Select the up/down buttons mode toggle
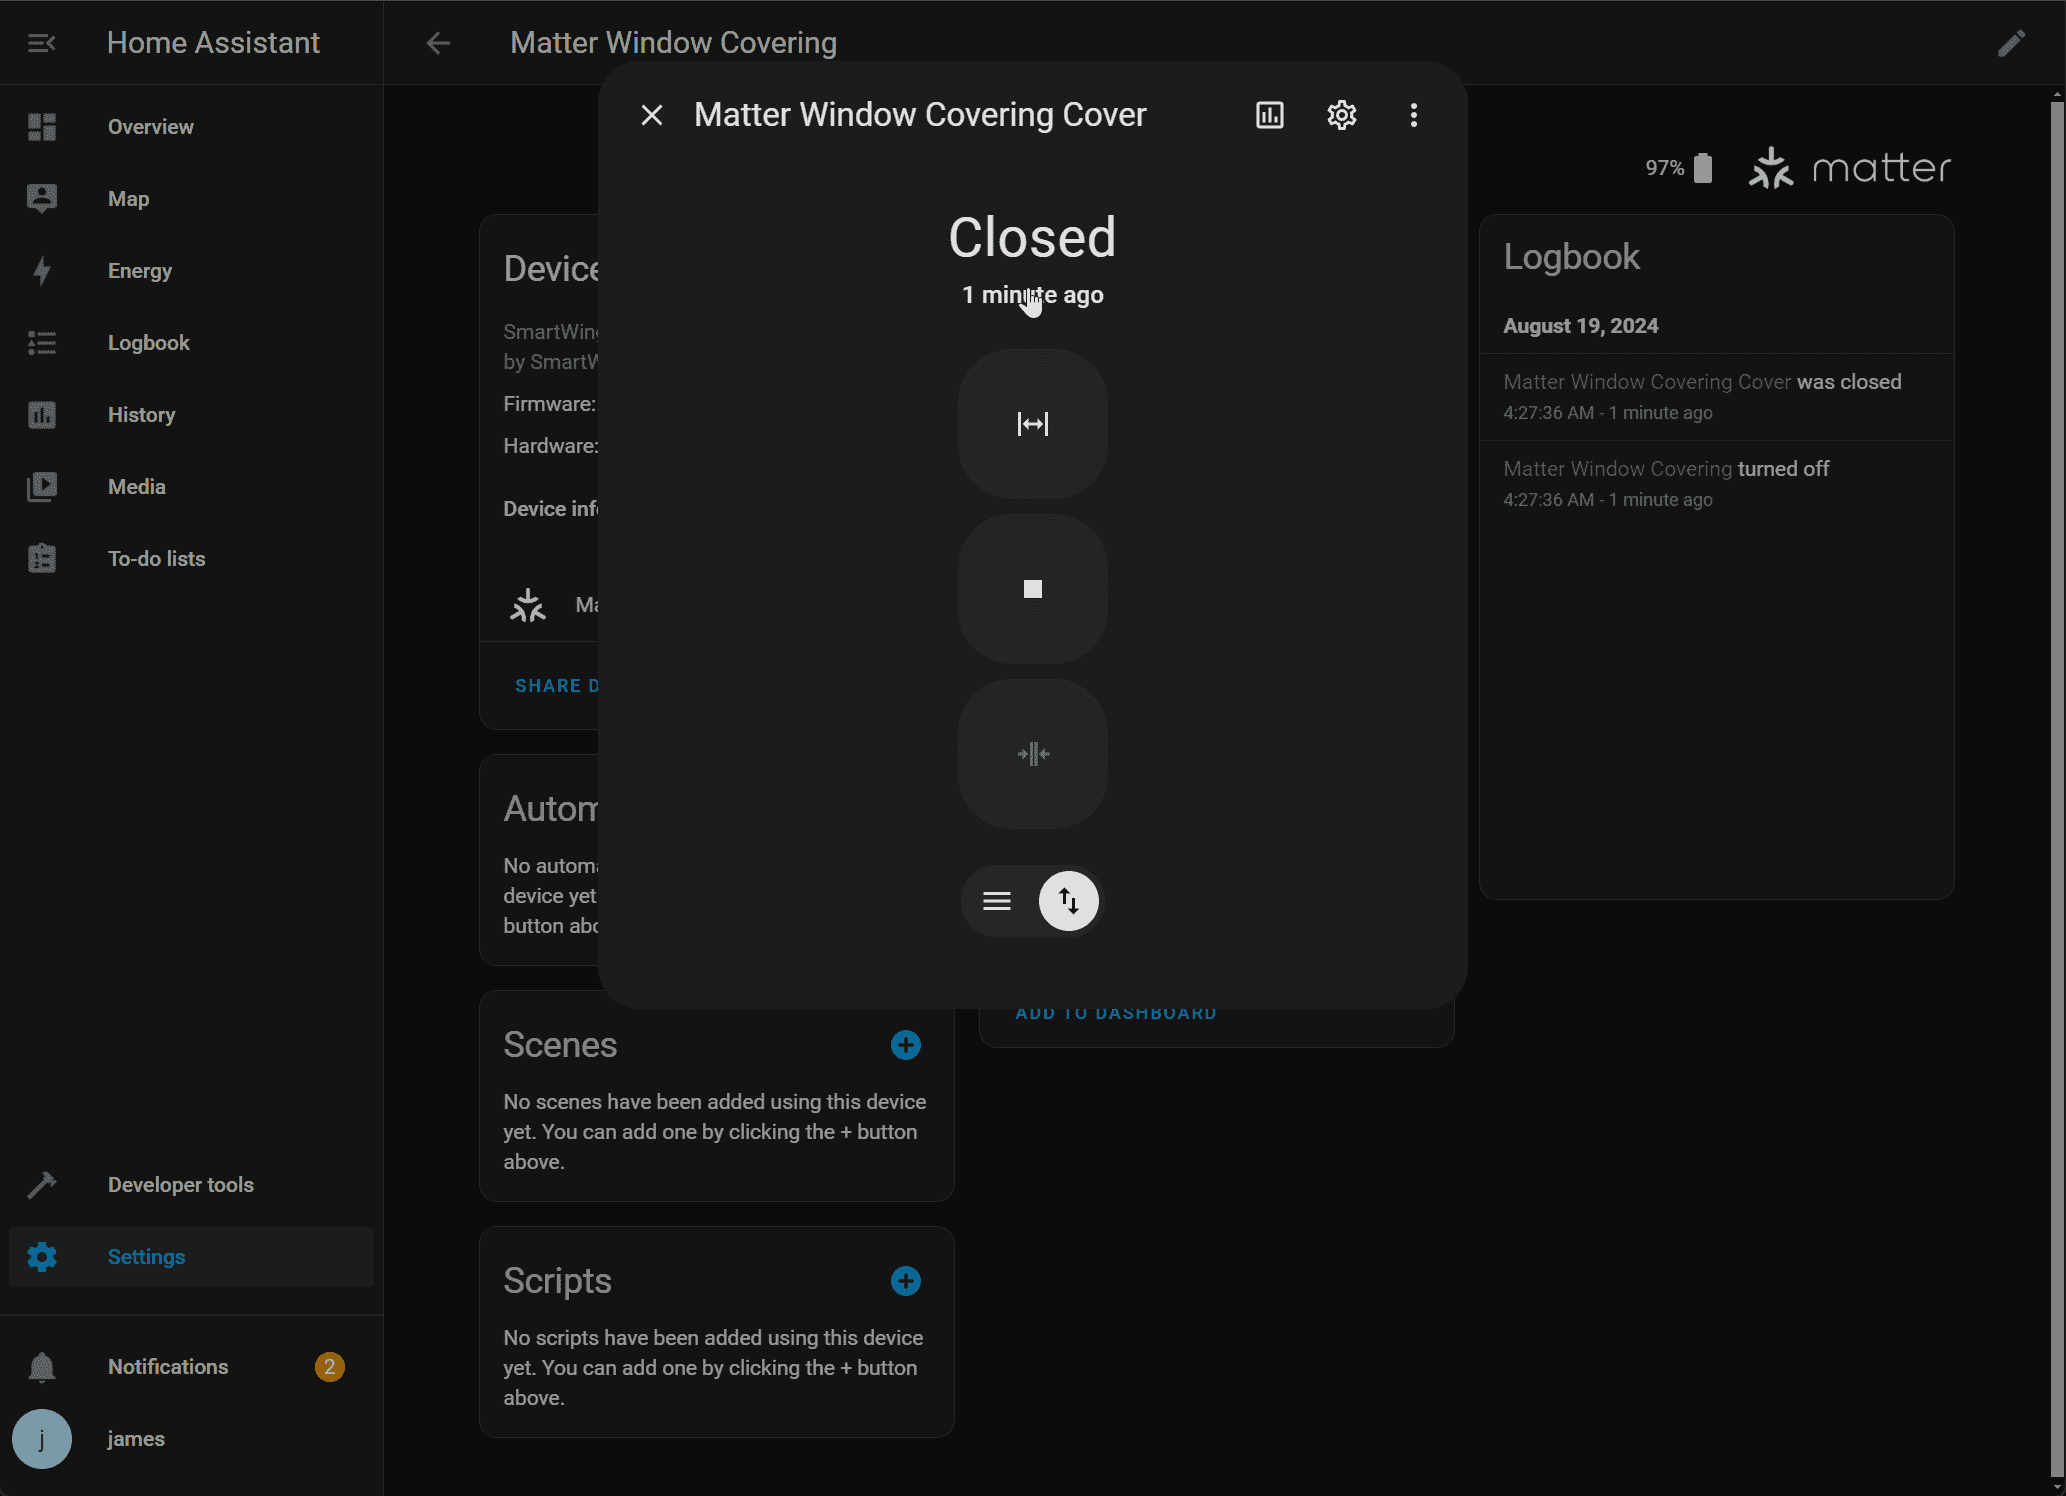The width and height of the screenshot is (2066, 1496). tap(1068, 901)
